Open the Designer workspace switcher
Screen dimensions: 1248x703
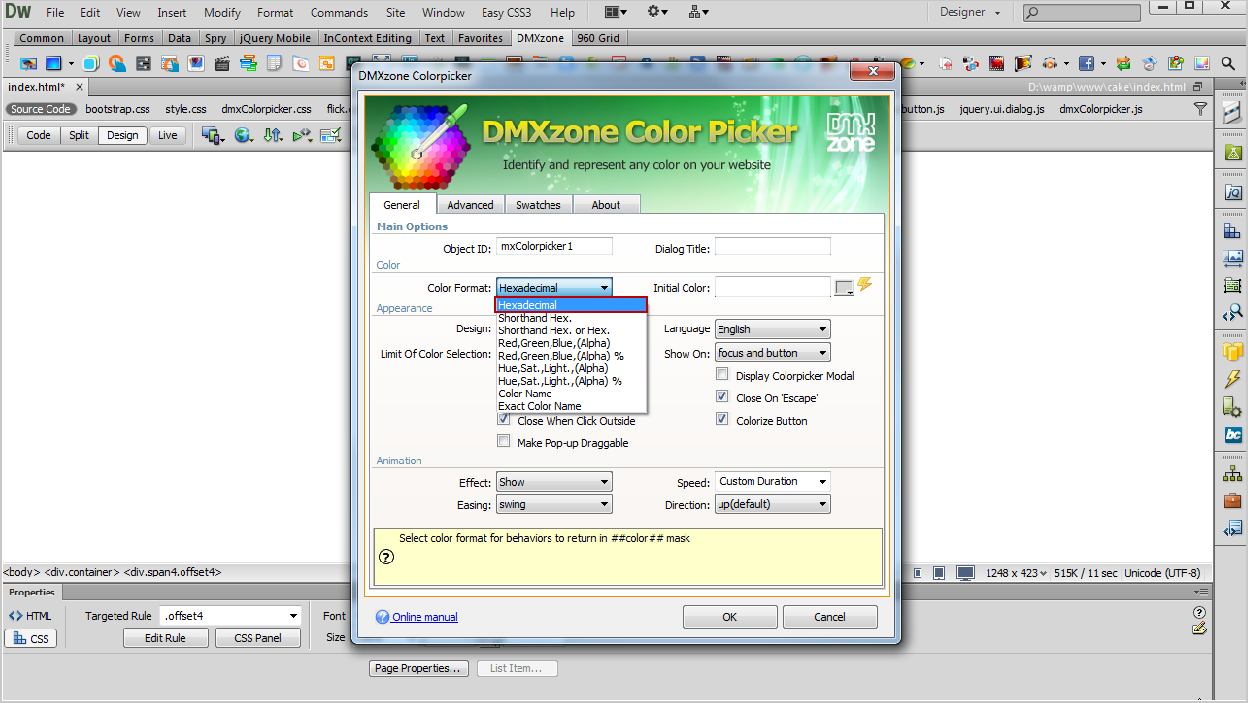point(969,12)
